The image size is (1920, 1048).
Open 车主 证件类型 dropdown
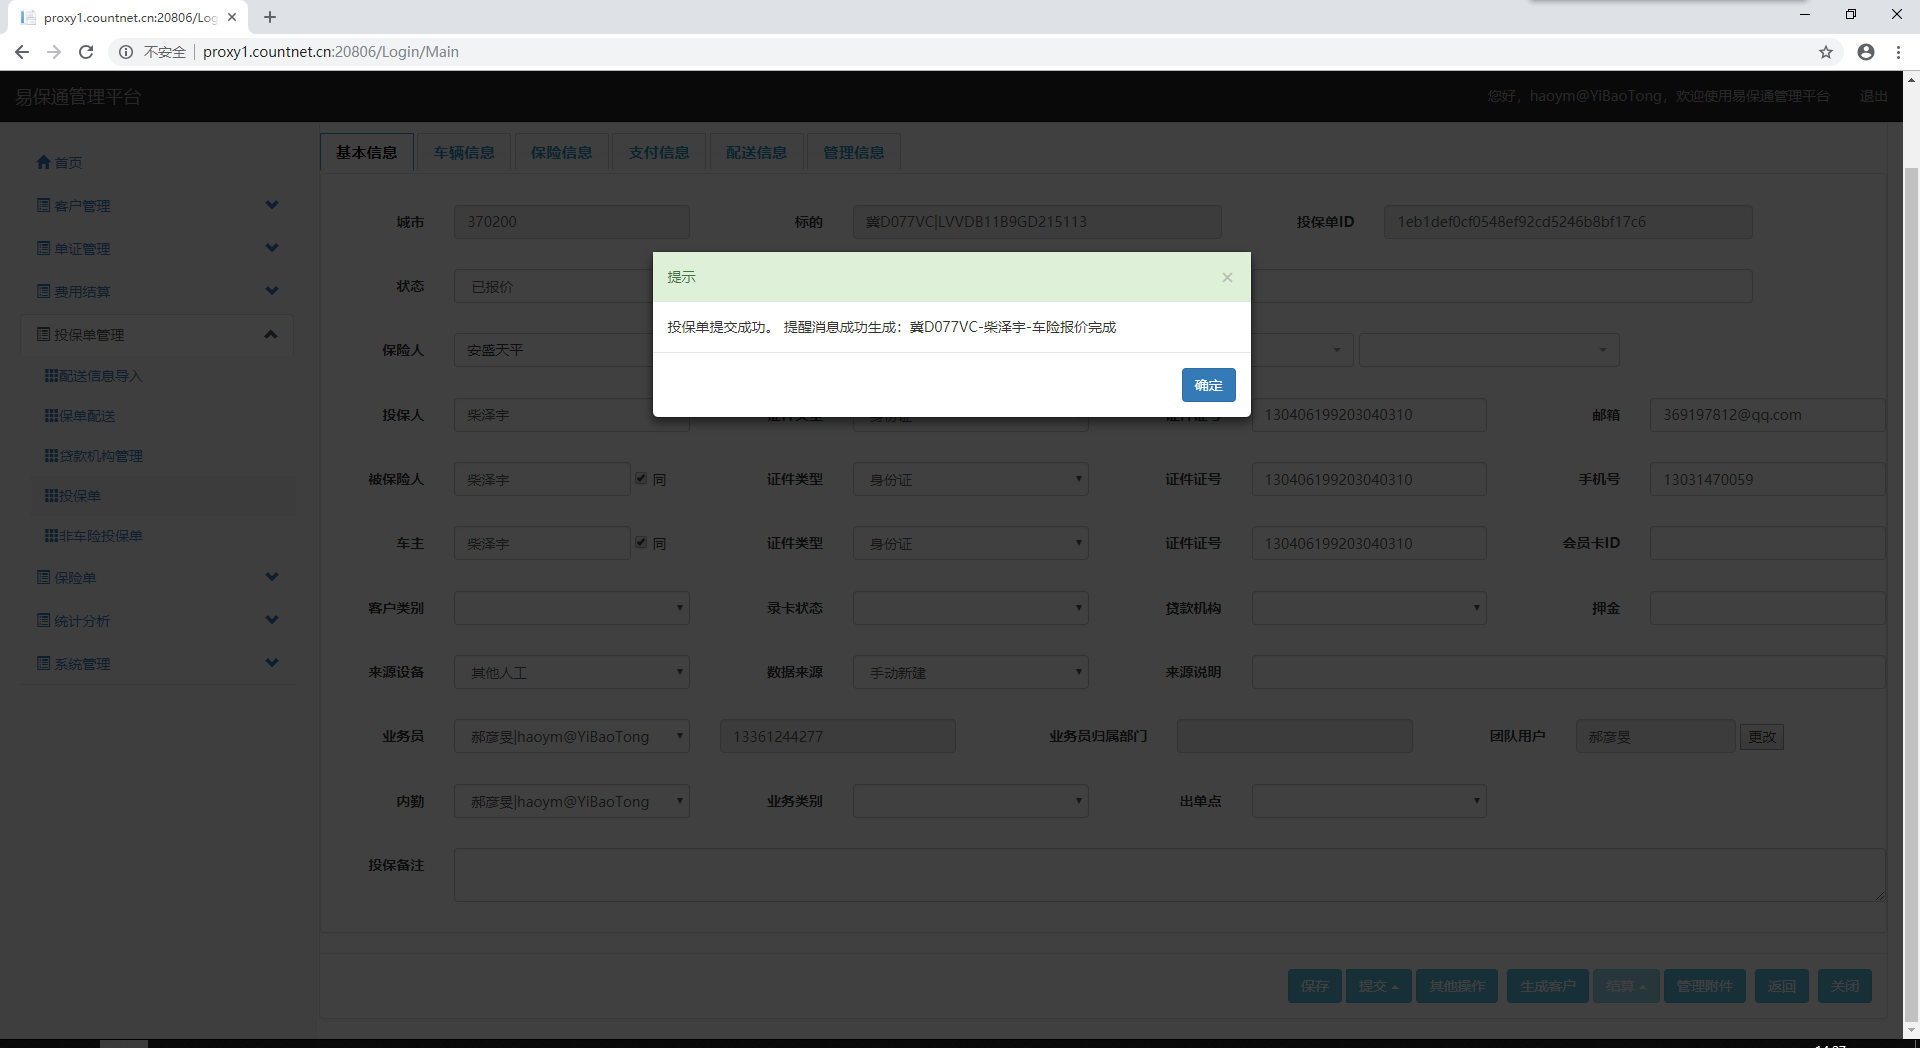(970, 543)
